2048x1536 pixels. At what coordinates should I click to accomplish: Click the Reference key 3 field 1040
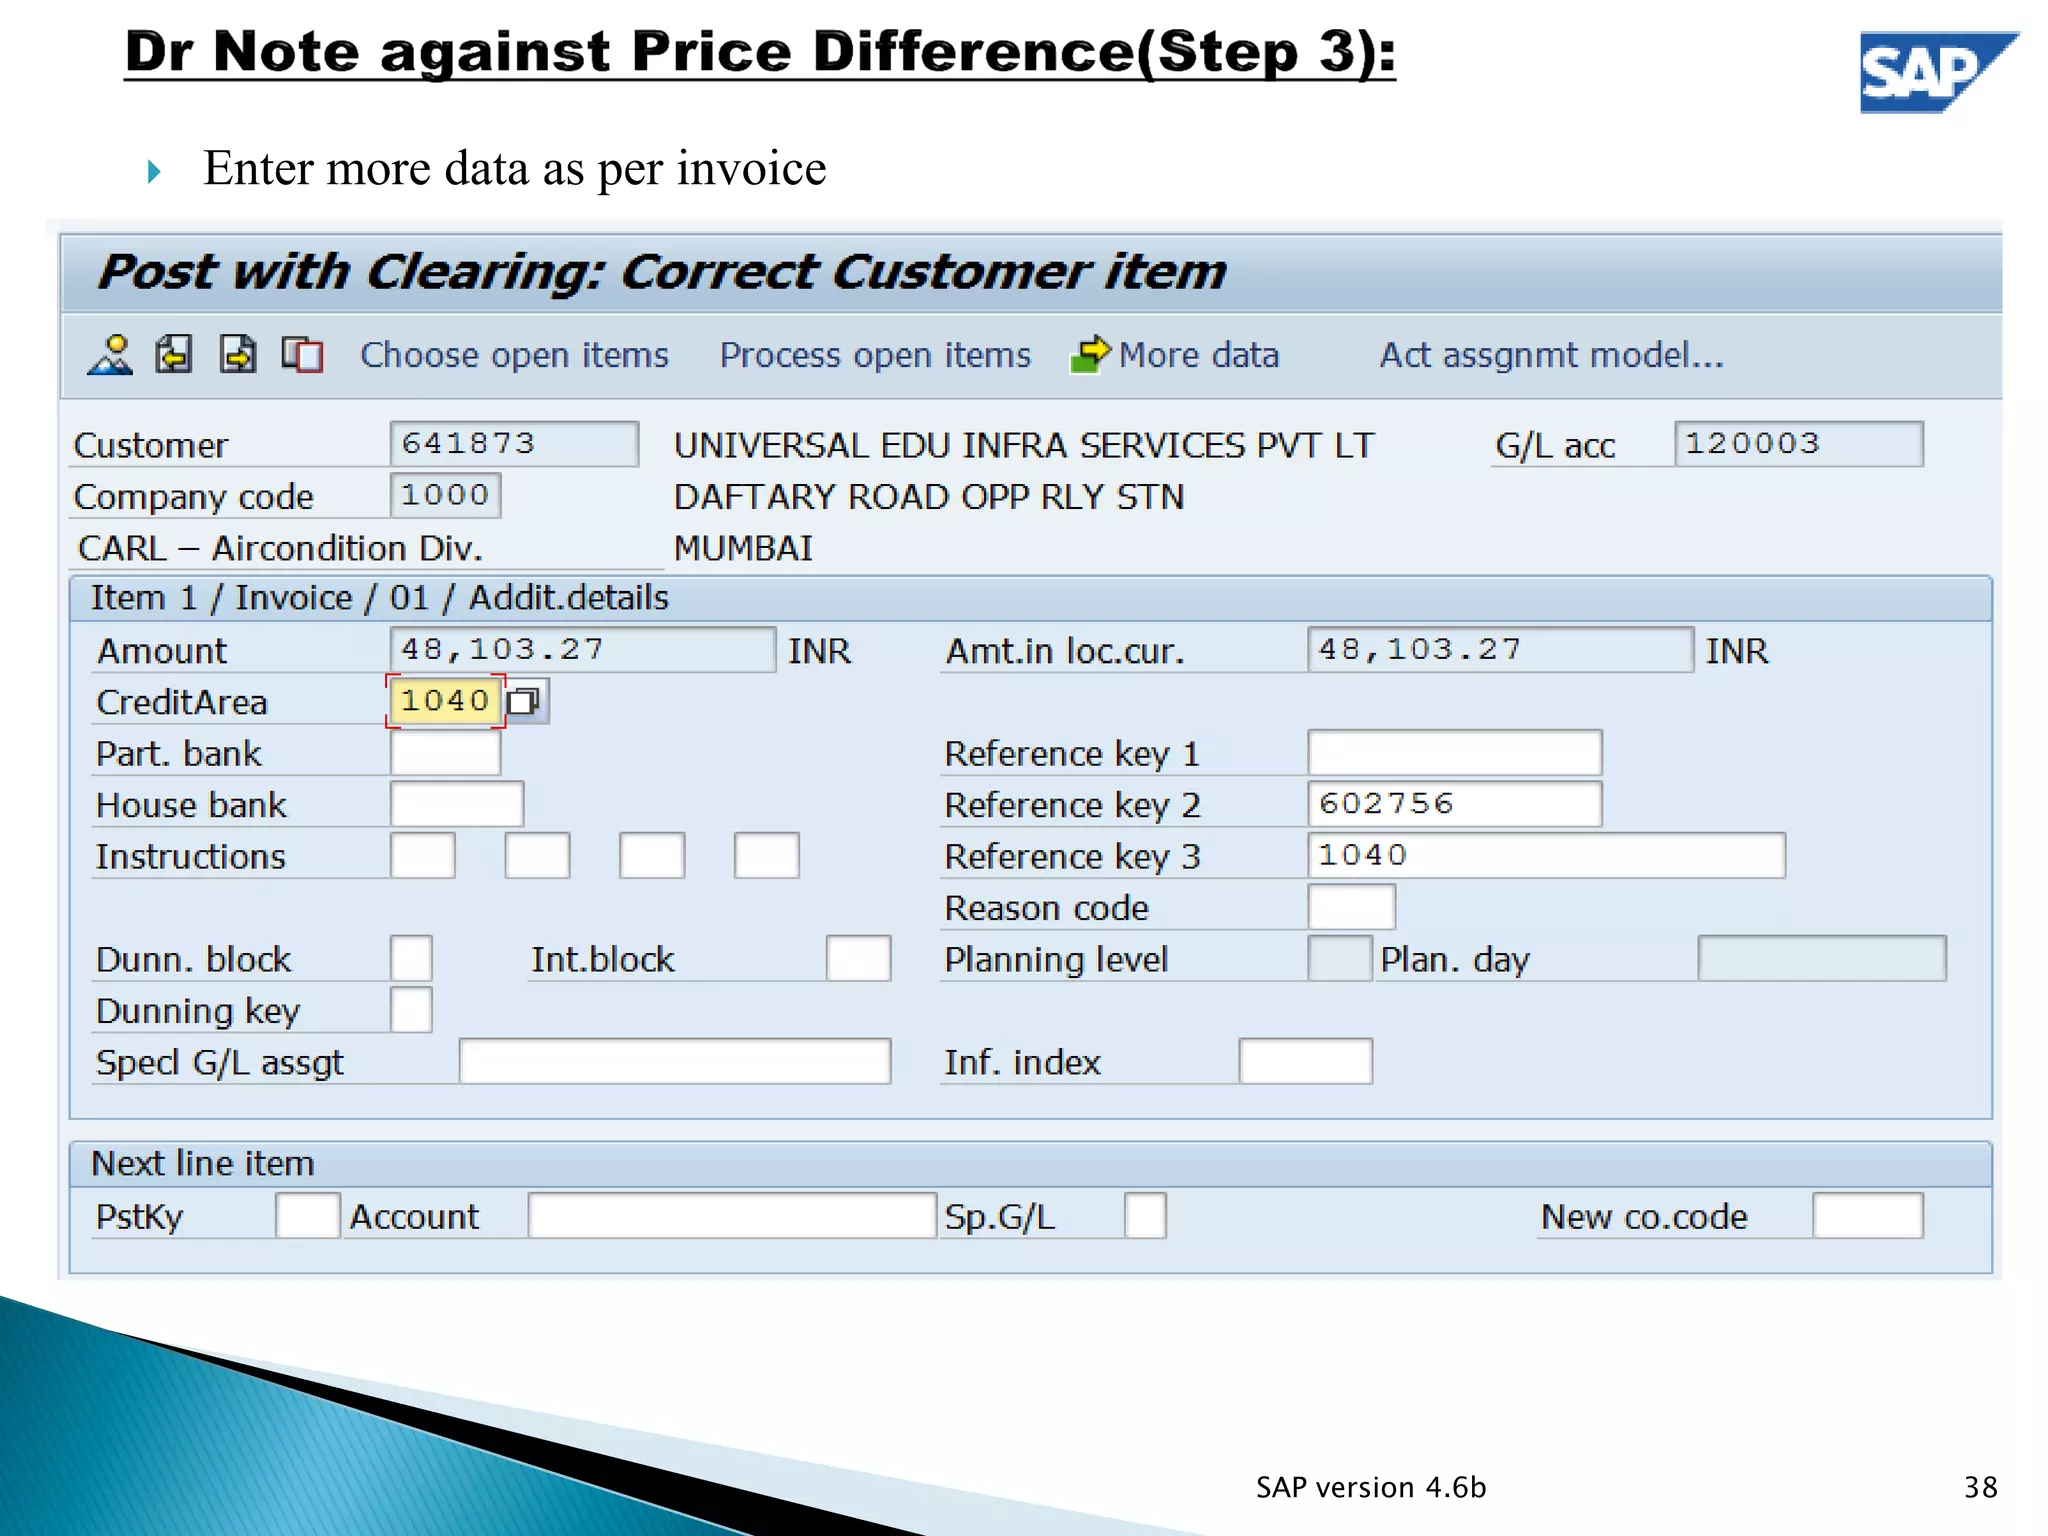point(1546,856)
